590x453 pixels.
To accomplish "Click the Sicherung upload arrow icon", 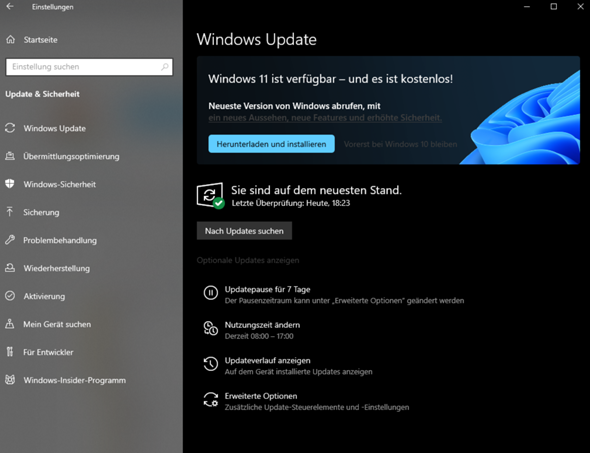I will click(10, 212).
